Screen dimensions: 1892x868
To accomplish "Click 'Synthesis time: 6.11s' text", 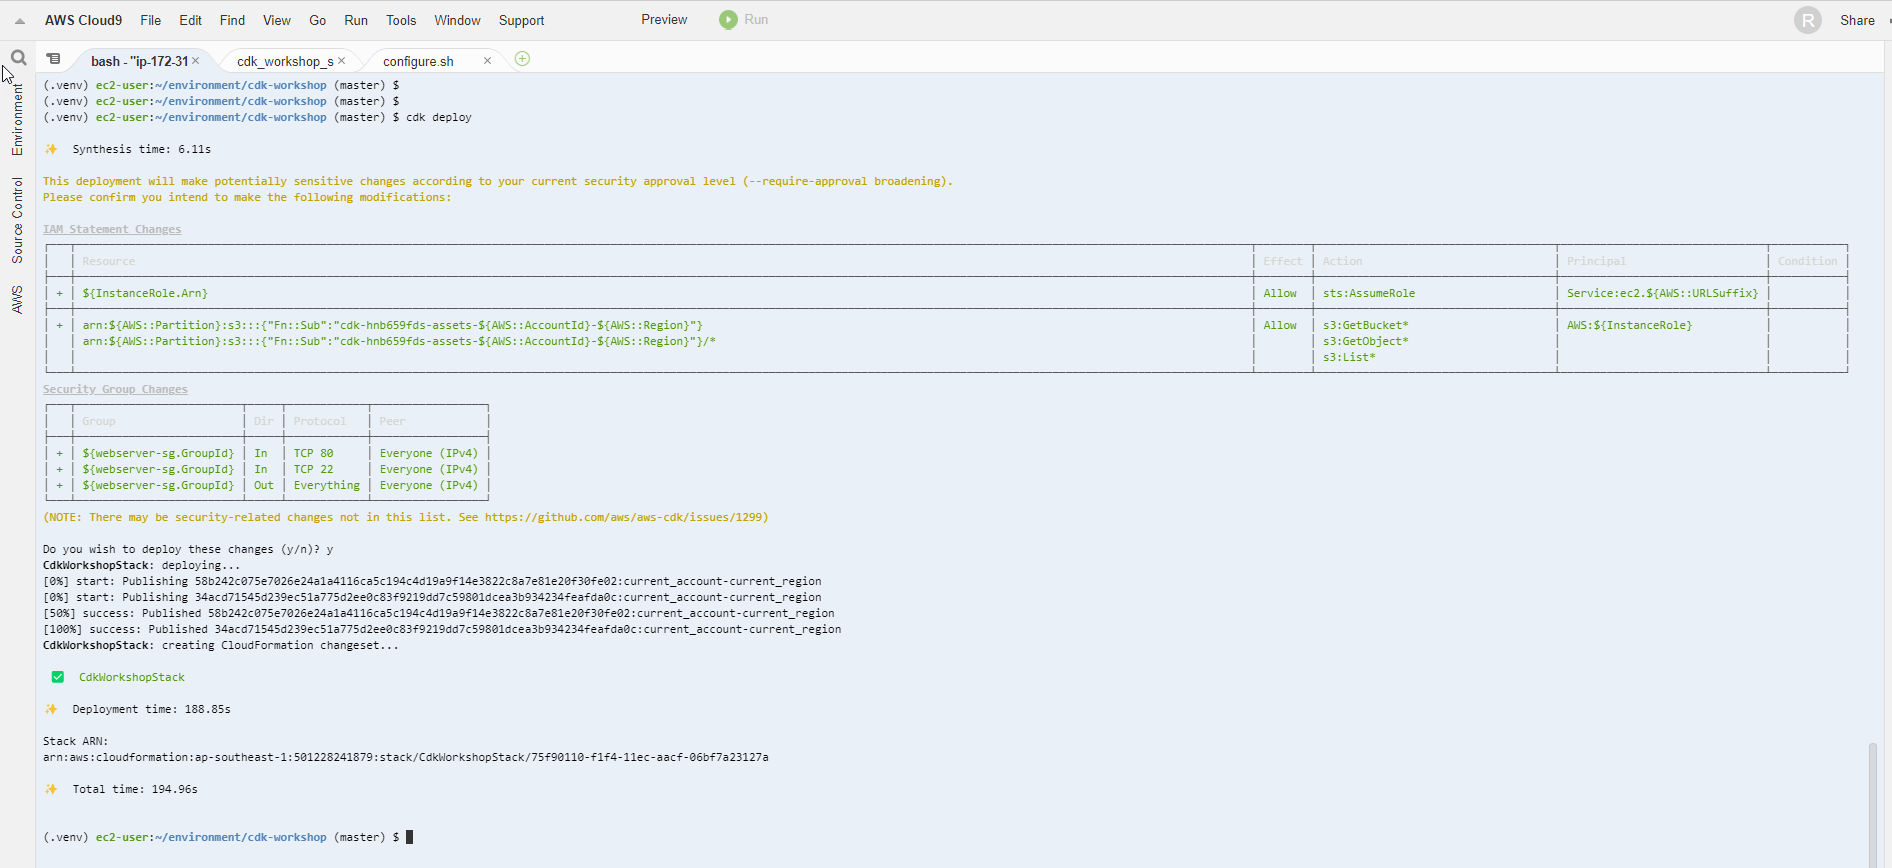I will click(141, 149).
